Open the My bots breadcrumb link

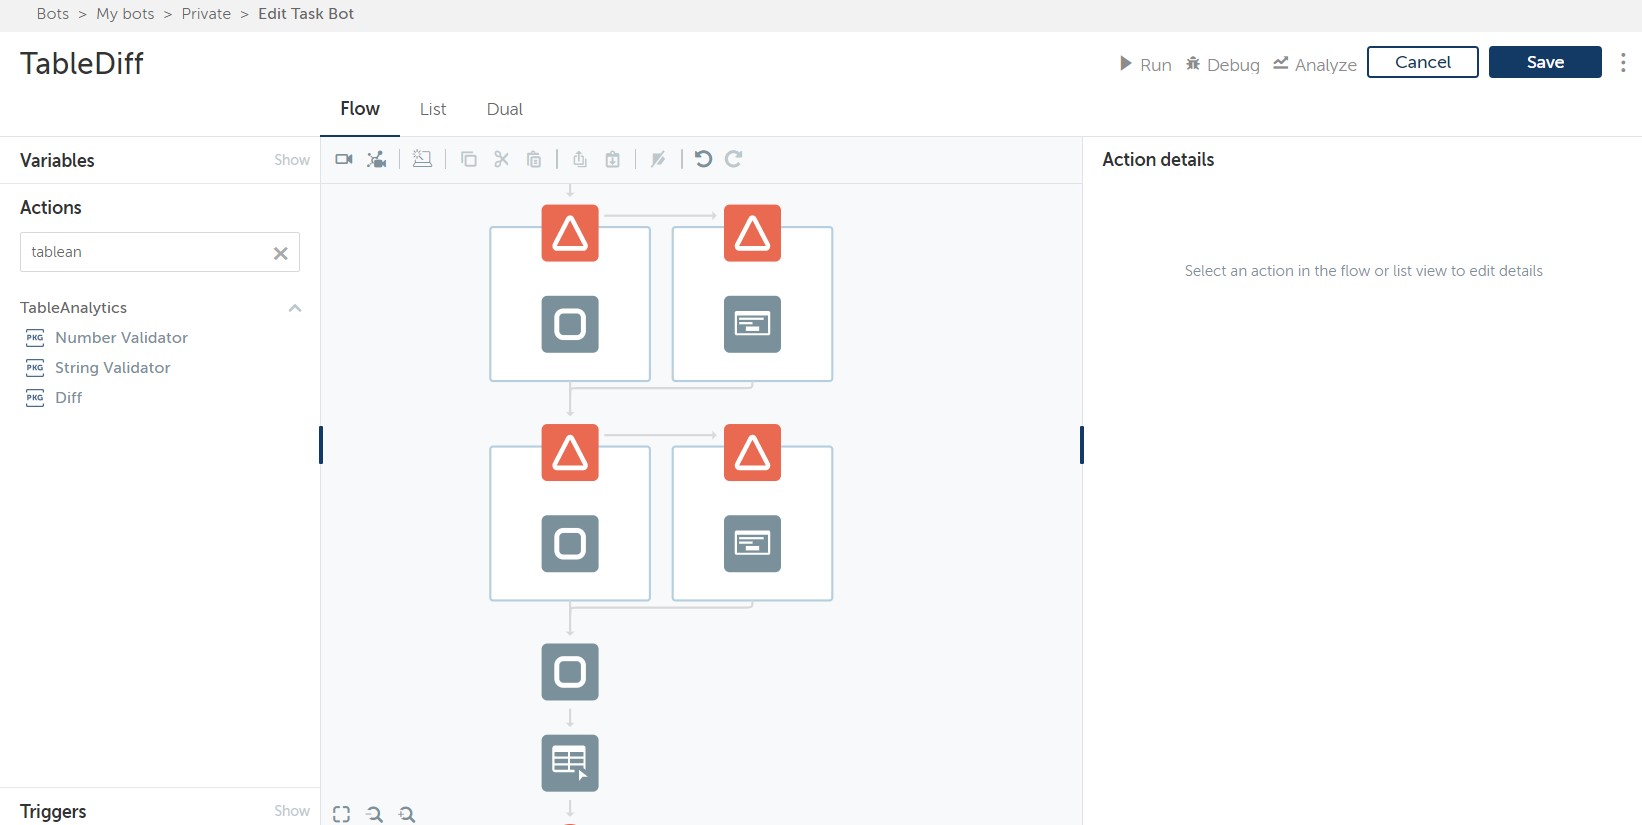[125, 14]
